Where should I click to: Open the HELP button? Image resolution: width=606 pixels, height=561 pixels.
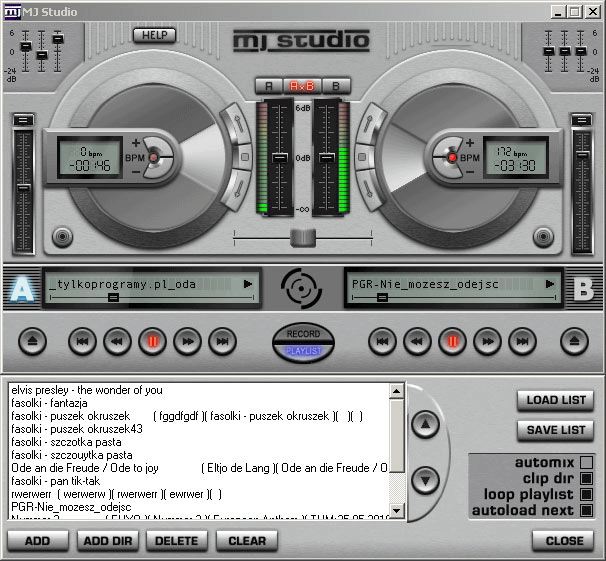tap(155, 35)
